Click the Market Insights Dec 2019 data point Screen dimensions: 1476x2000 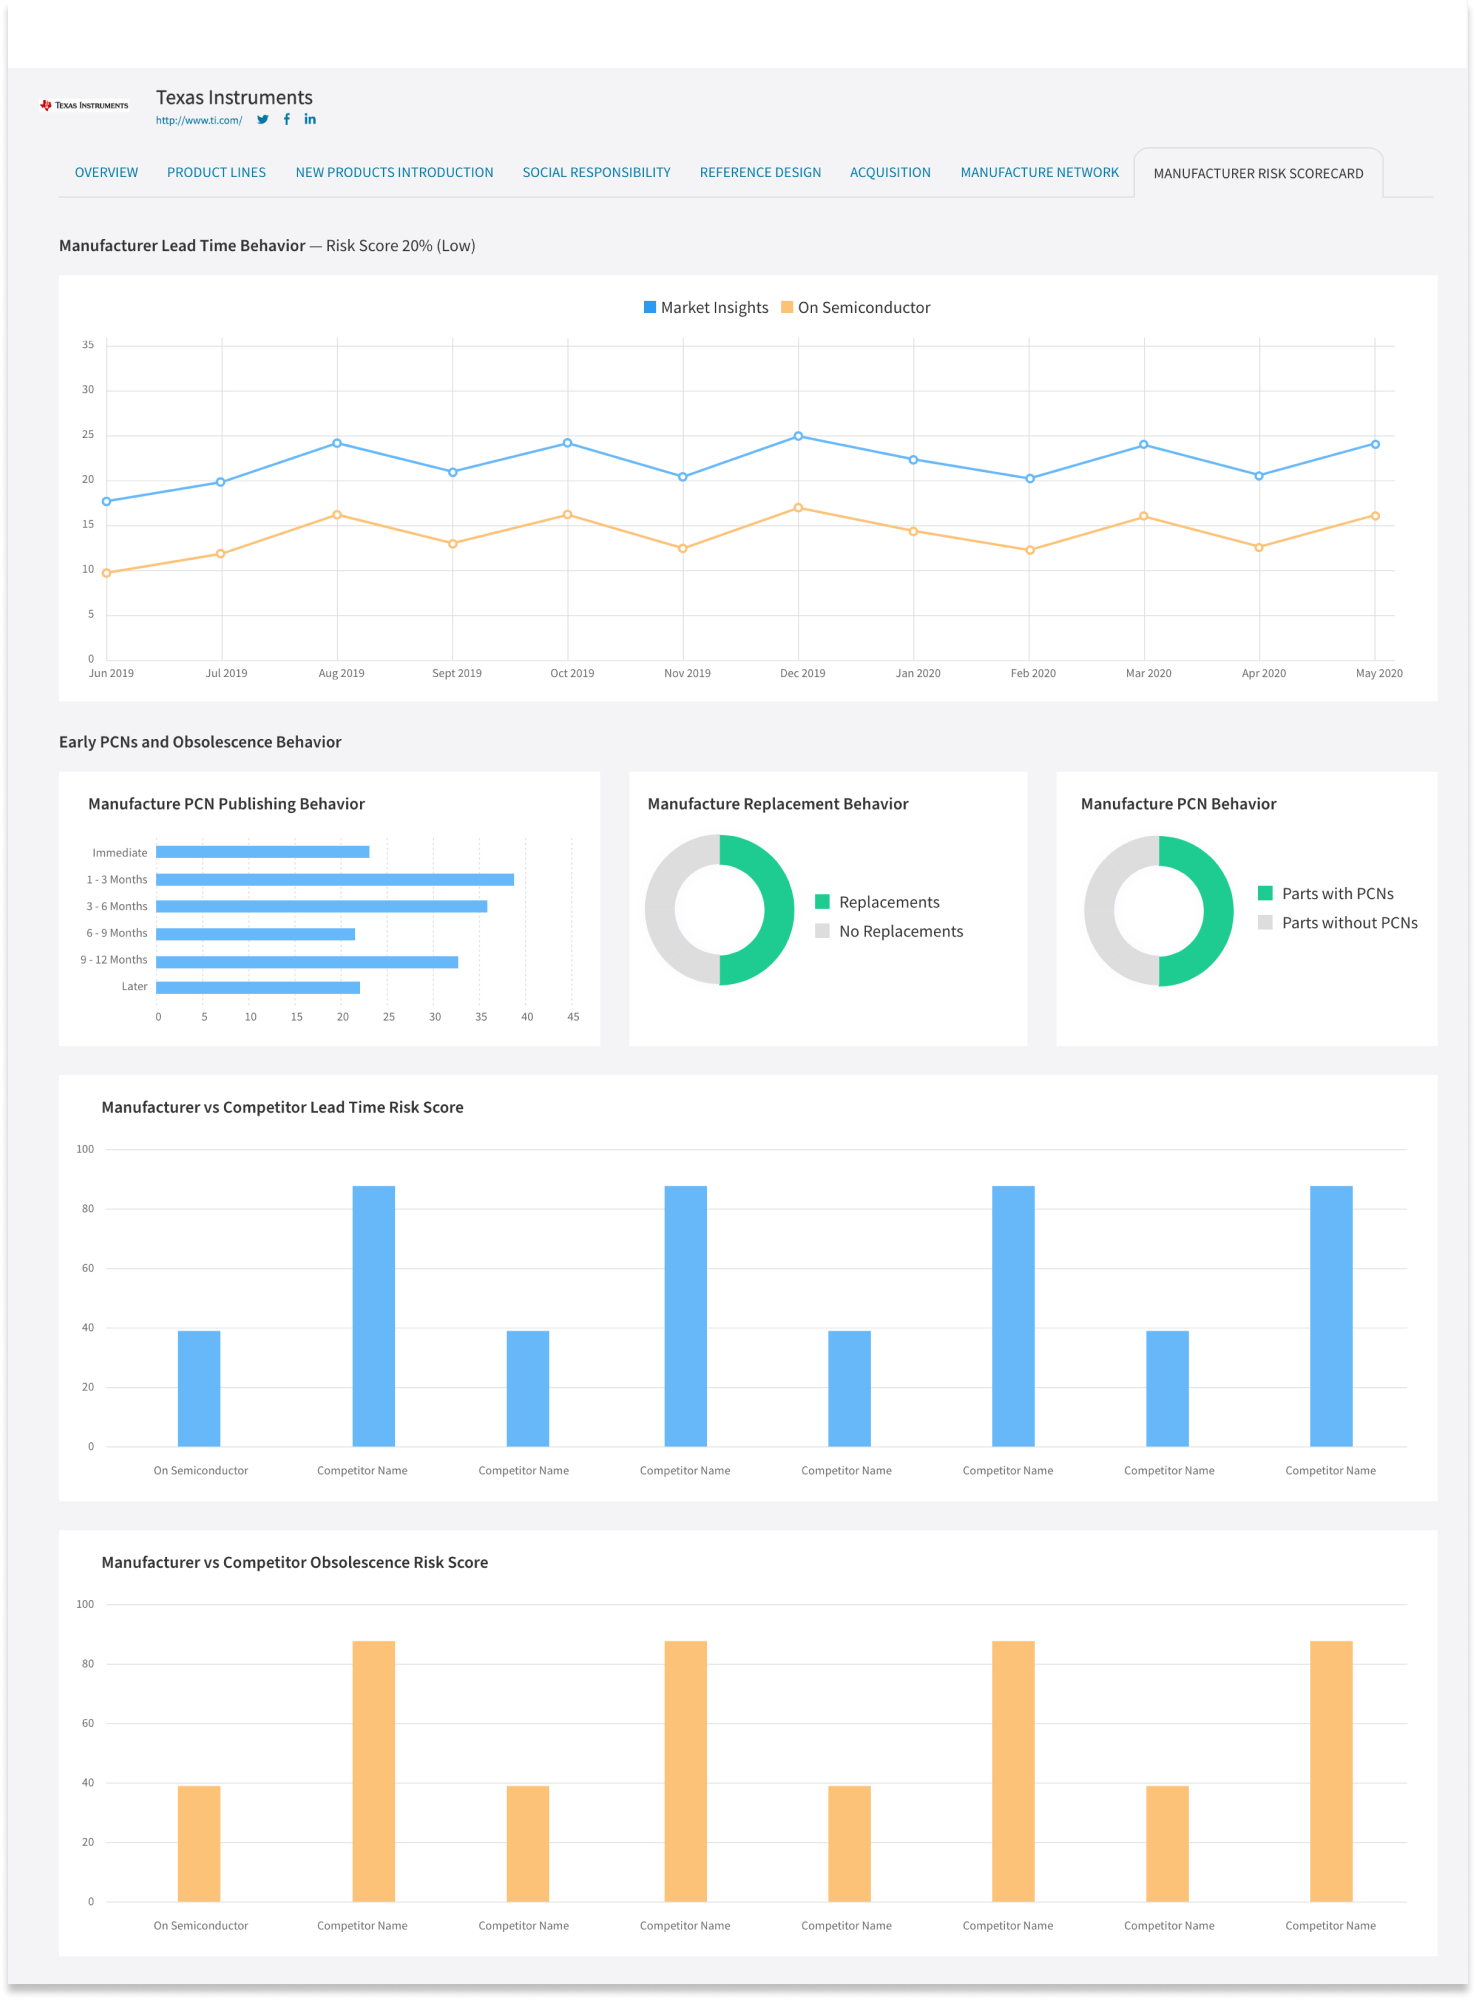798,436
